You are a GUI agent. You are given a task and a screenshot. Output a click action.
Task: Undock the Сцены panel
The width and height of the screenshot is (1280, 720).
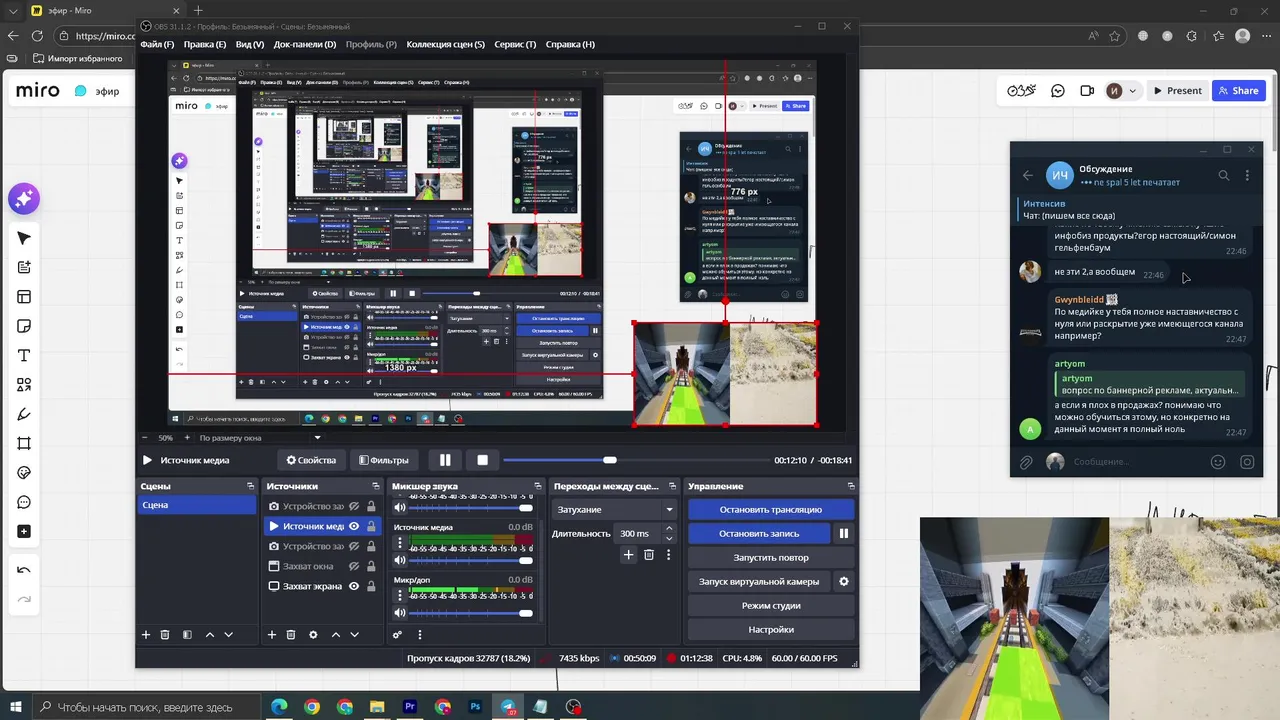tap(250, 486)
